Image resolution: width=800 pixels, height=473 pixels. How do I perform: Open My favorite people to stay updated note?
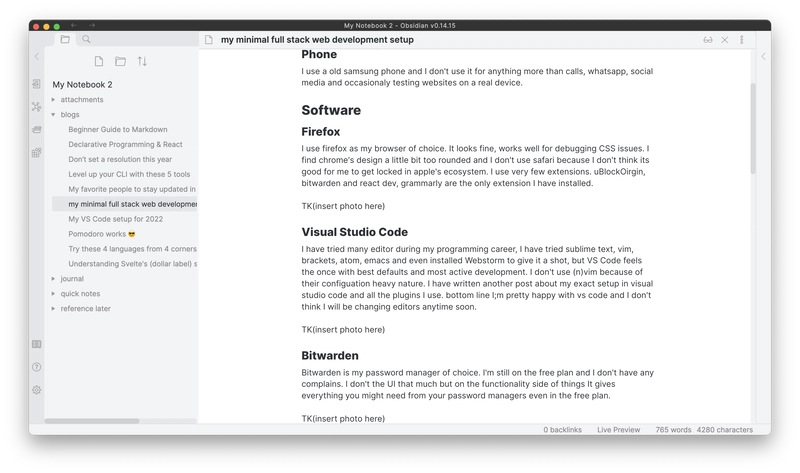tap(132, 189)
